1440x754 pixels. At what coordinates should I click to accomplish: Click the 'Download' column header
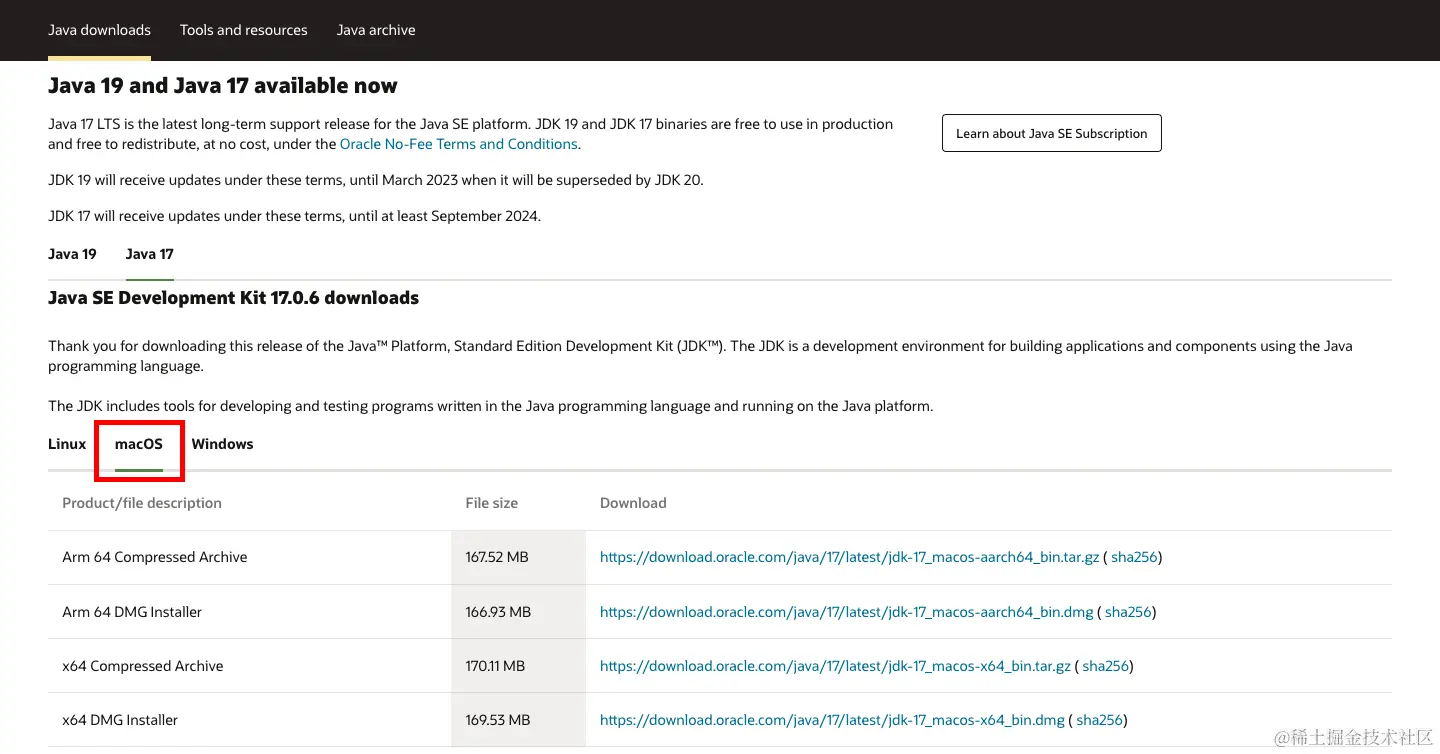point(633,503)
